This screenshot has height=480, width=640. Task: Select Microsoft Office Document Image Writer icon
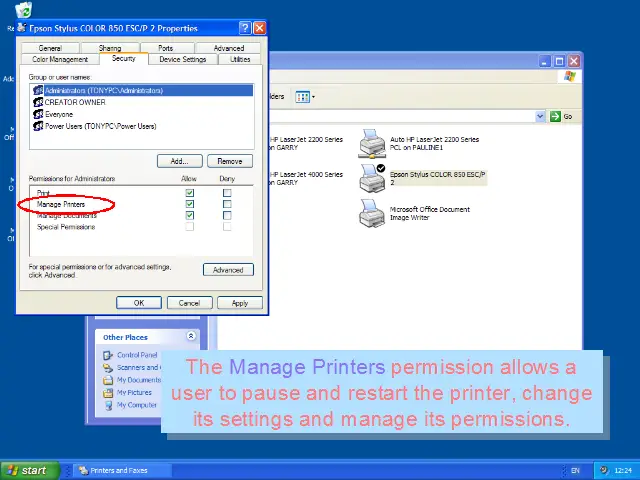(x=371, y=213)
